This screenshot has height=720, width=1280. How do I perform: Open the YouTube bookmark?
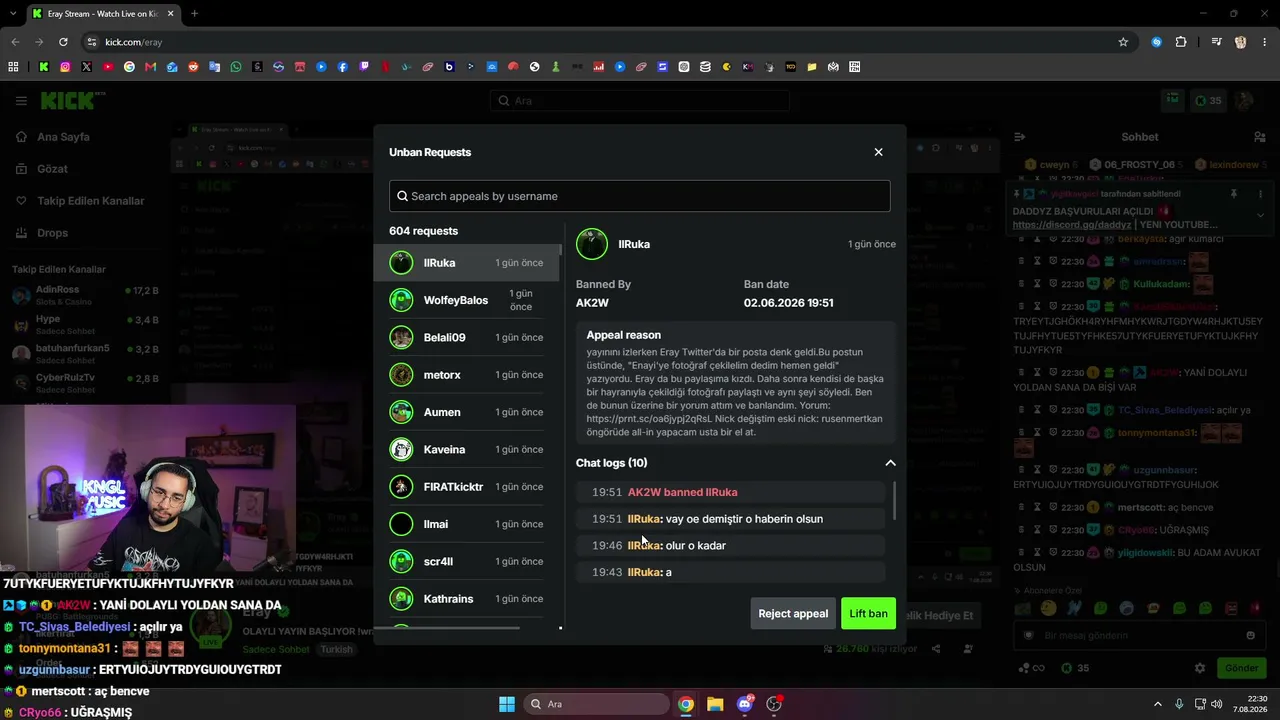[x=108, y=67]
